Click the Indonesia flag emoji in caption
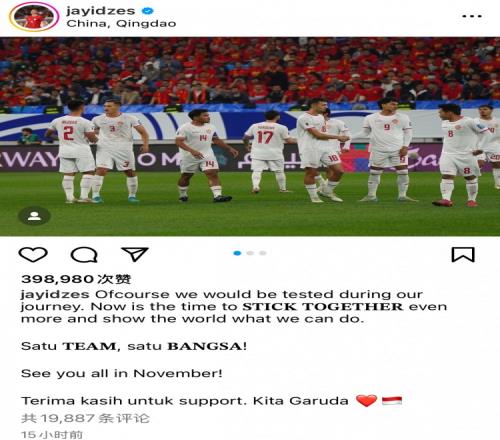The image size is (500, 440). click(392, 400)
